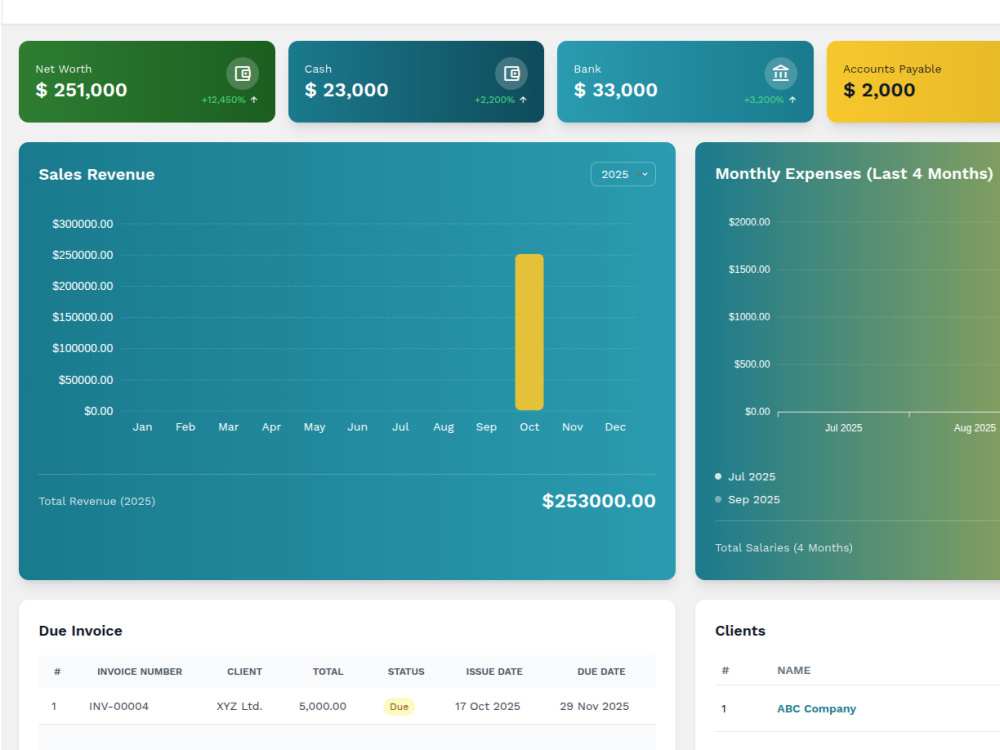Click the $300000.00 axis label

click(x=82, y=224)
